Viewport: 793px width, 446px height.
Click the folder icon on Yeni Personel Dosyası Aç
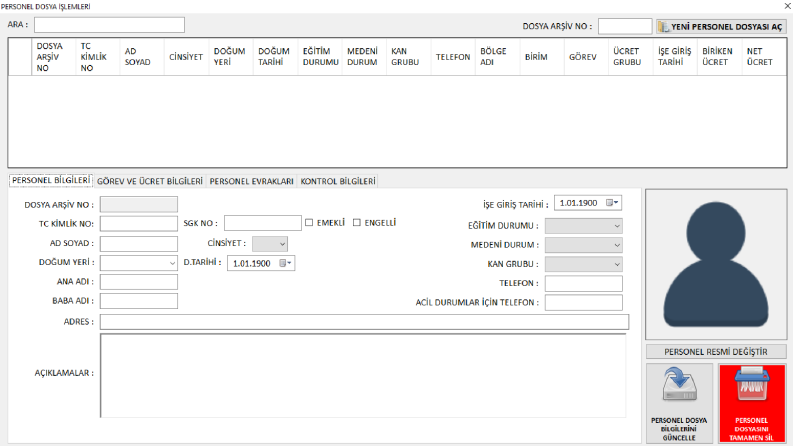tap(664, 26)
